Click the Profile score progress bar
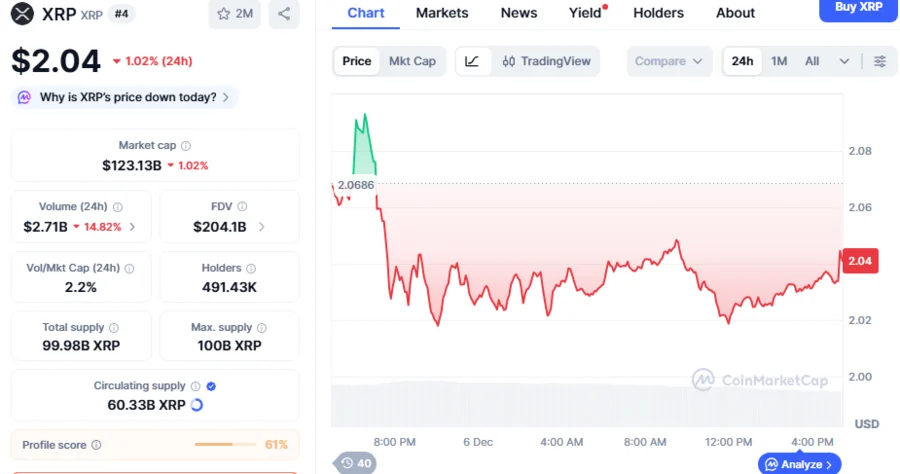This screenshot has height=474, width=900. coord(227,445)
